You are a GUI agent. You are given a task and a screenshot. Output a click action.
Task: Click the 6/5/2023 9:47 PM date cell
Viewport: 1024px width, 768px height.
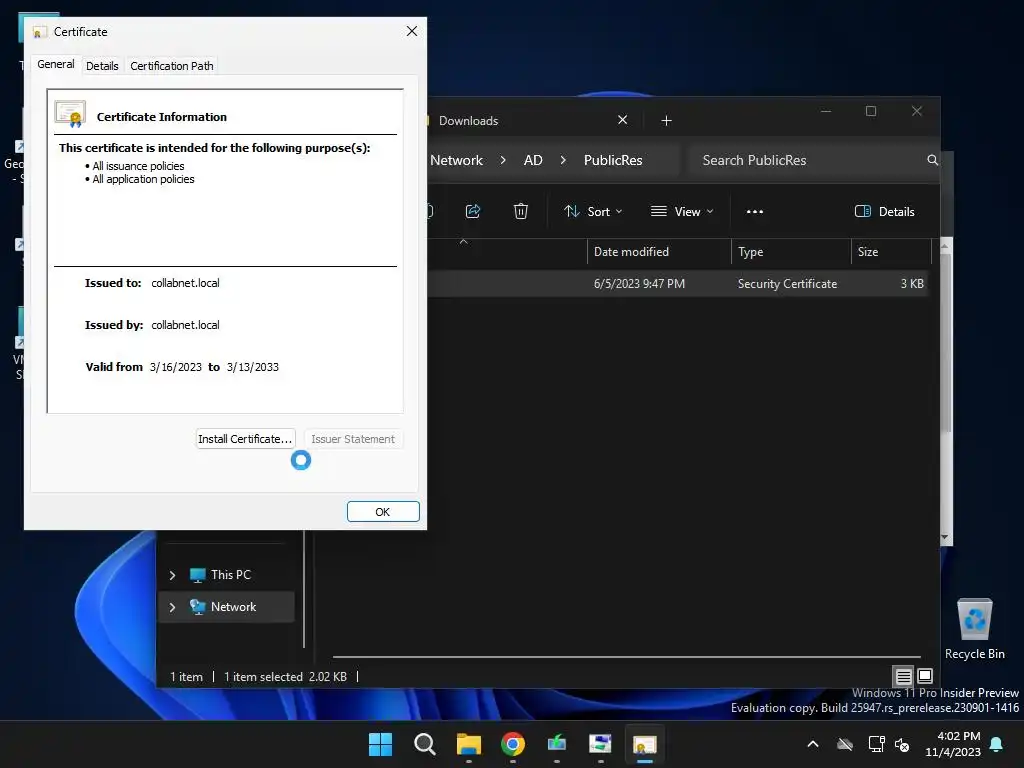click(x=639, y=283)
